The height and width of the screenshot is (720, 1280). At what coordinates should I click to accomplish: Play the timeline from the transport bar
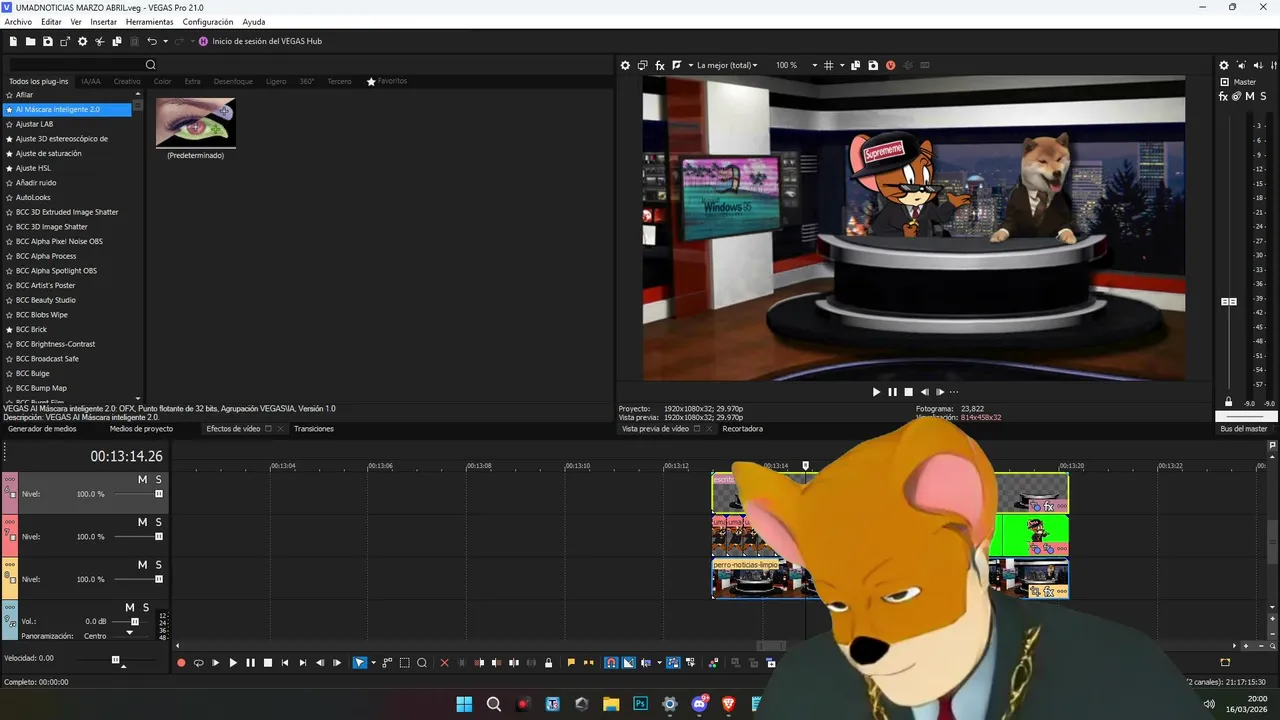[x=233, y=662]
